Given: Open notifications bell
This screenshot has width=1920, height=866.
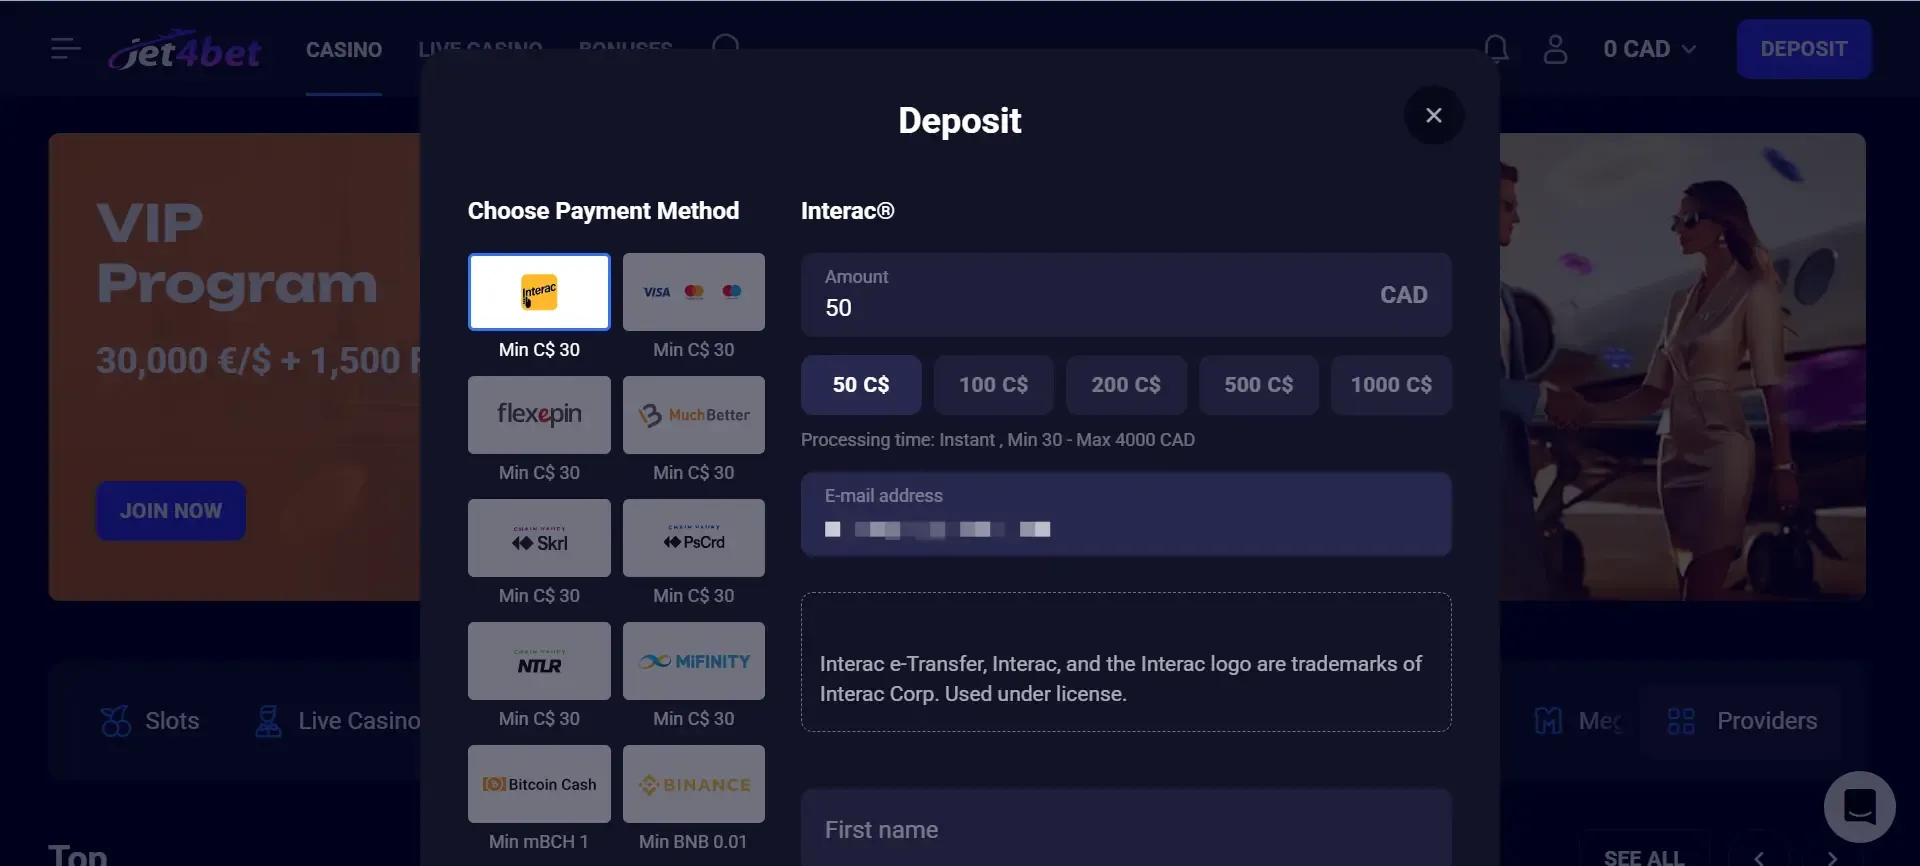Looking at the screenshot, I should [x=1496, y=48].
